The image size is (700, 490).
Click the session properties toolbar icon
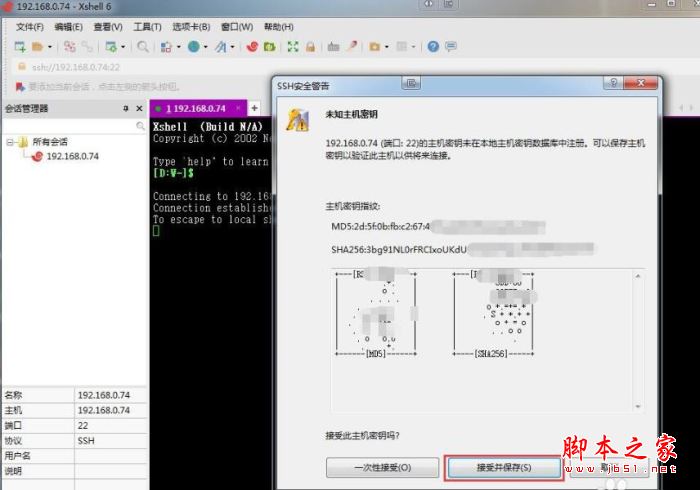(111, 46)
